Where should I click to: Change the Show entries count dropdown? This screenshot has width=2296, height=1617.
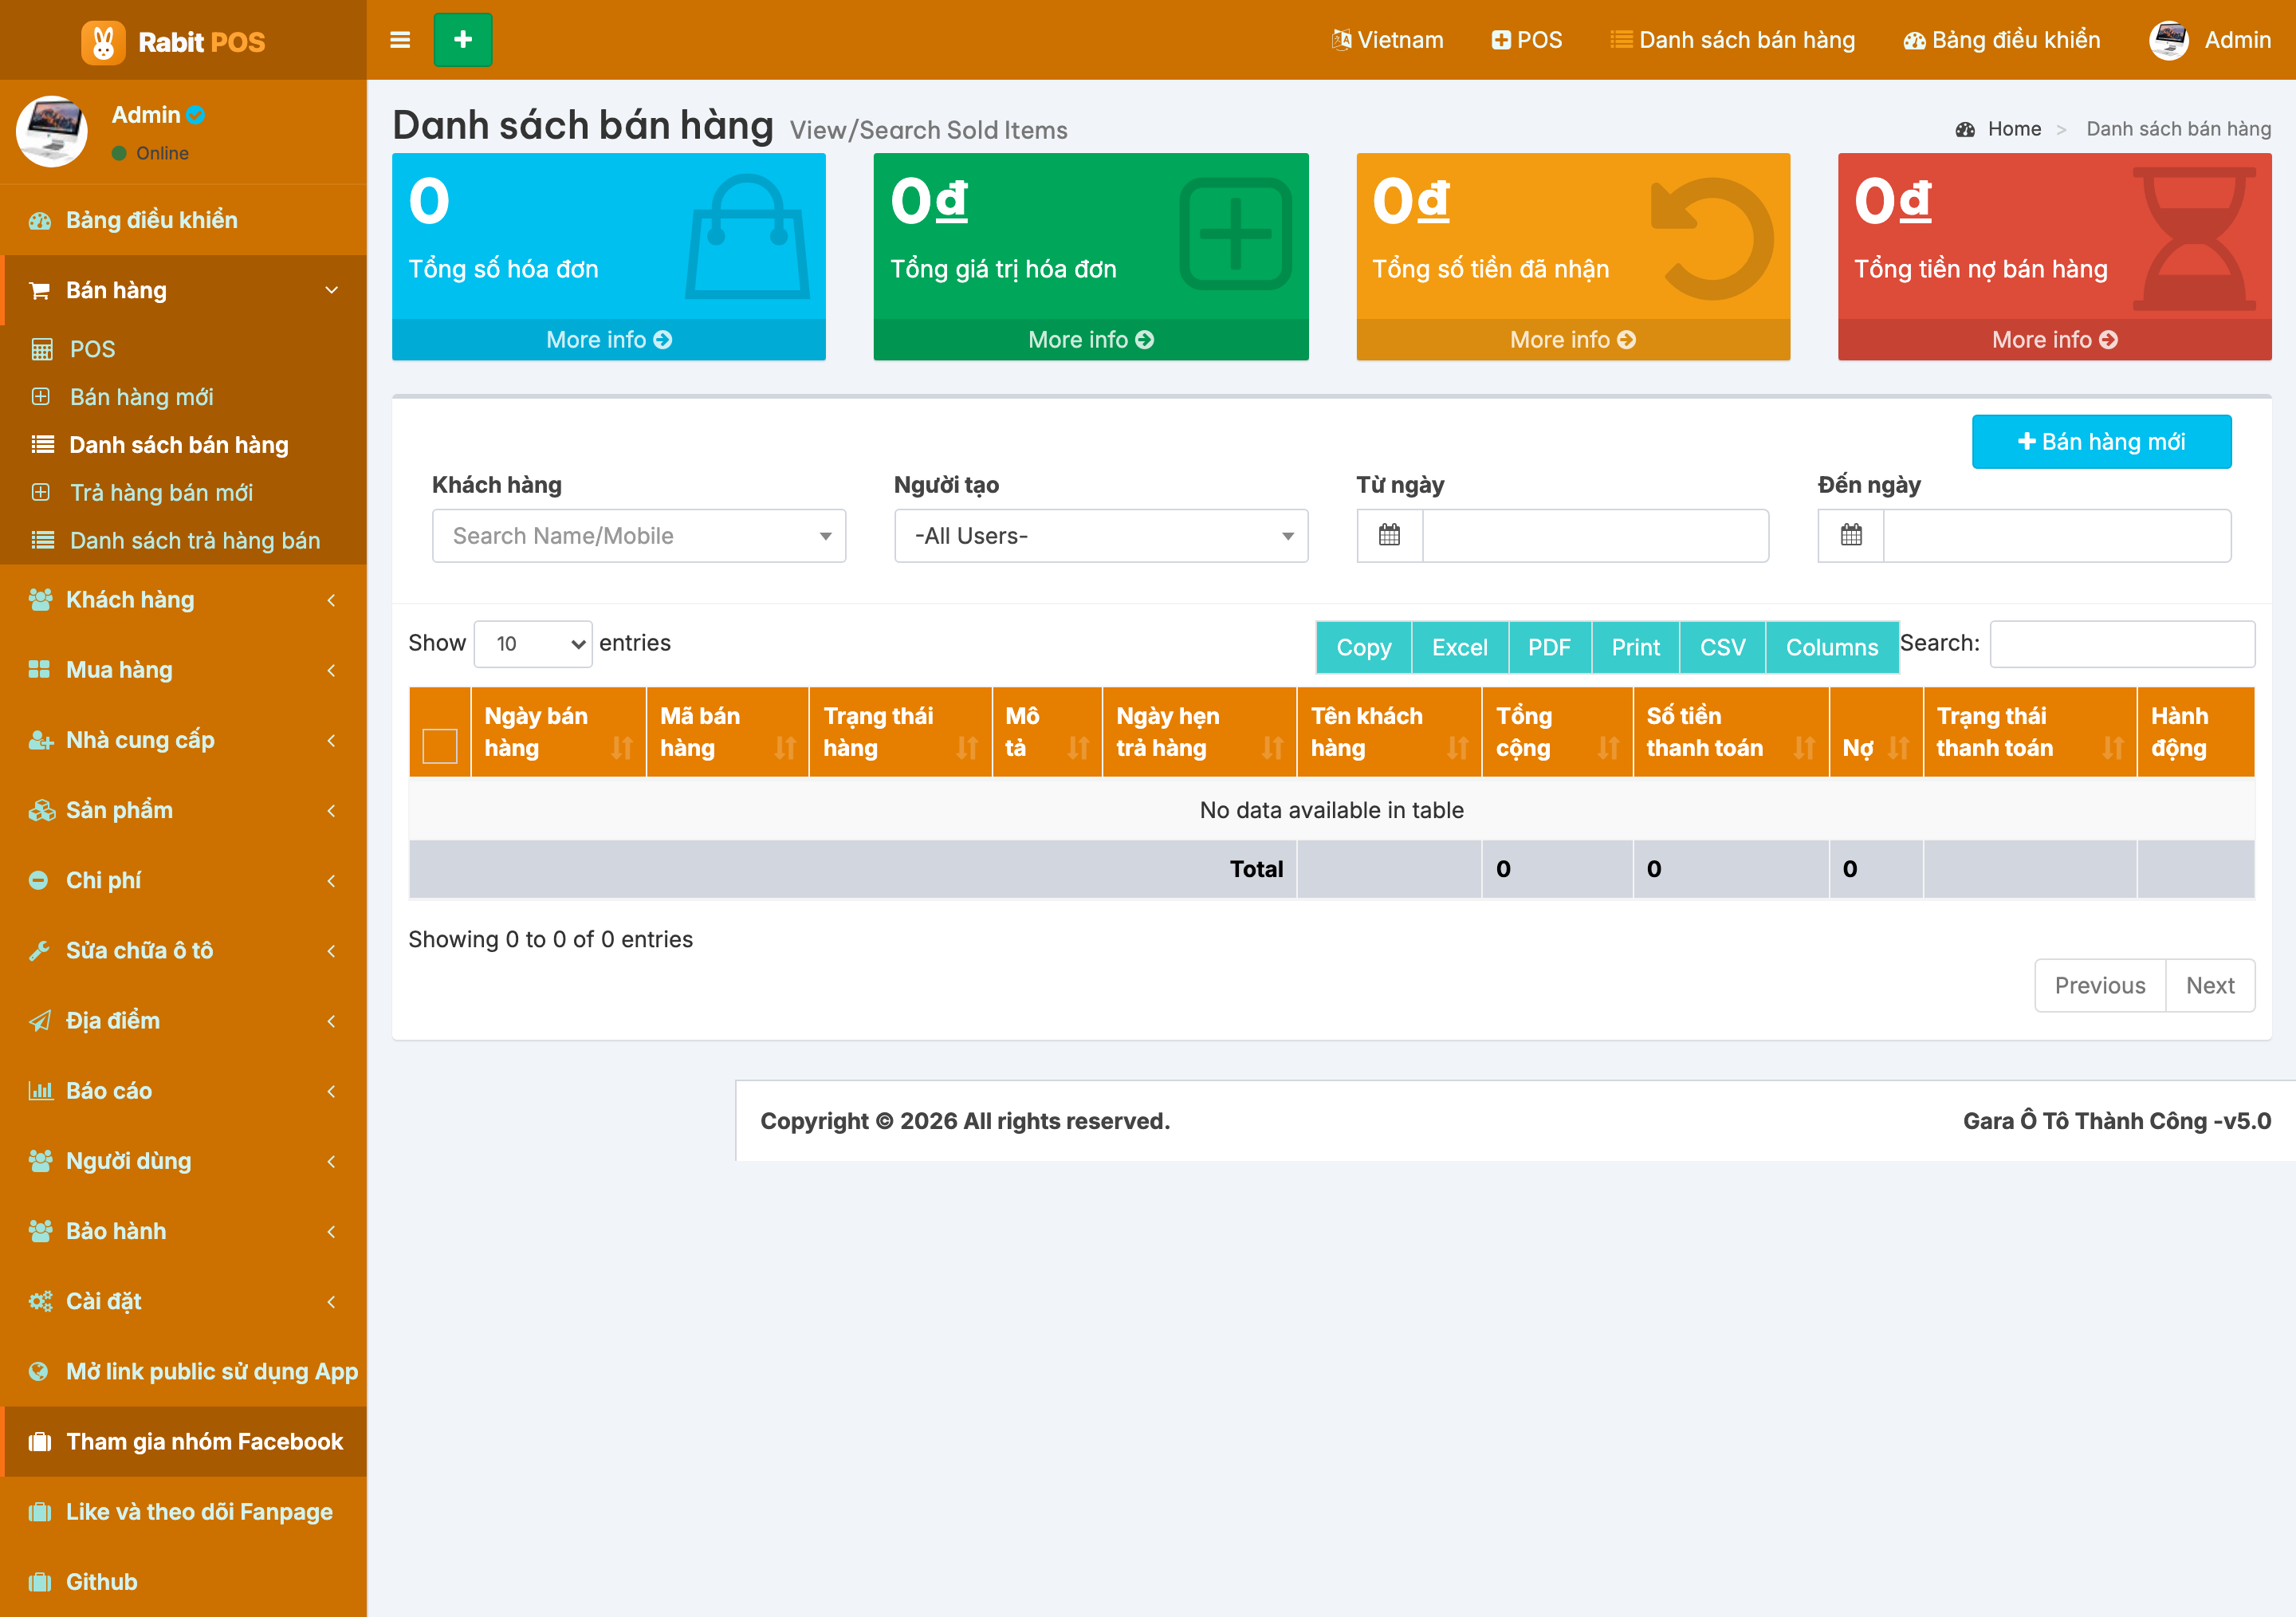coord(533,644)
